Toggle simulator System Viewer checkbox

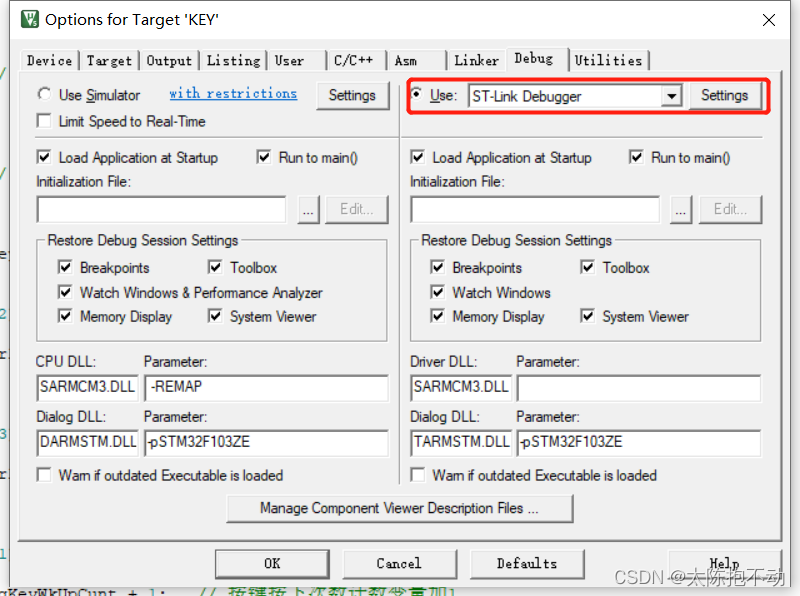point(215,316)
